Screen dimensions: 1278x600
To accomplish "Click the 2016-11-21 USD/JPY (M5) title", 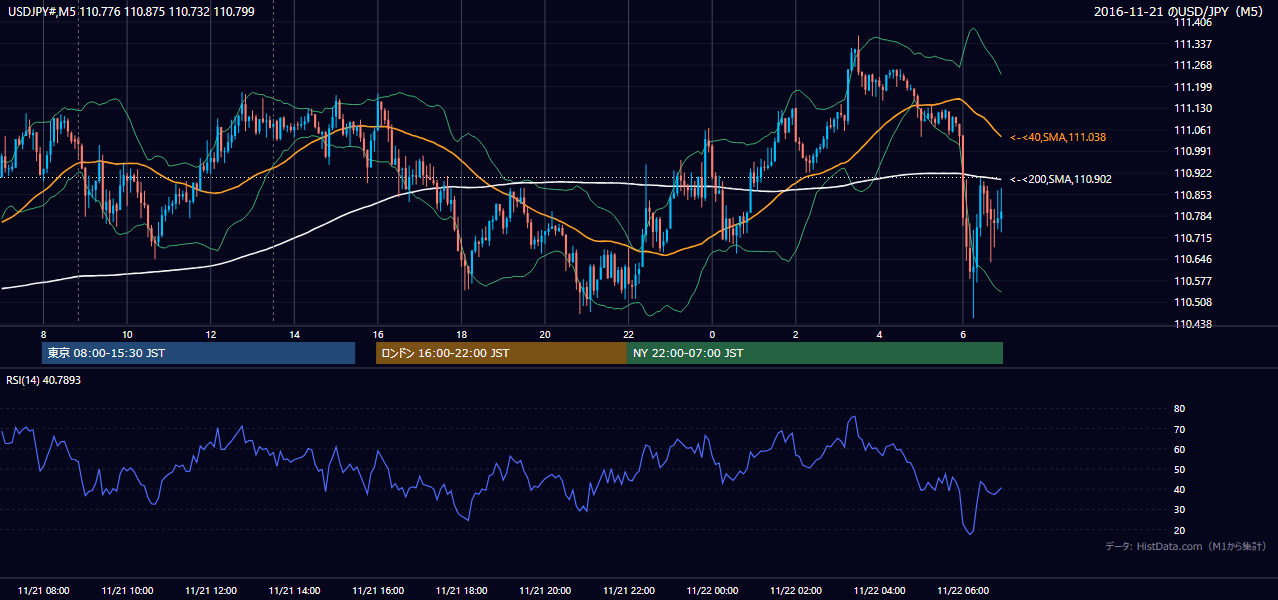I will (x=1180, y=11).
